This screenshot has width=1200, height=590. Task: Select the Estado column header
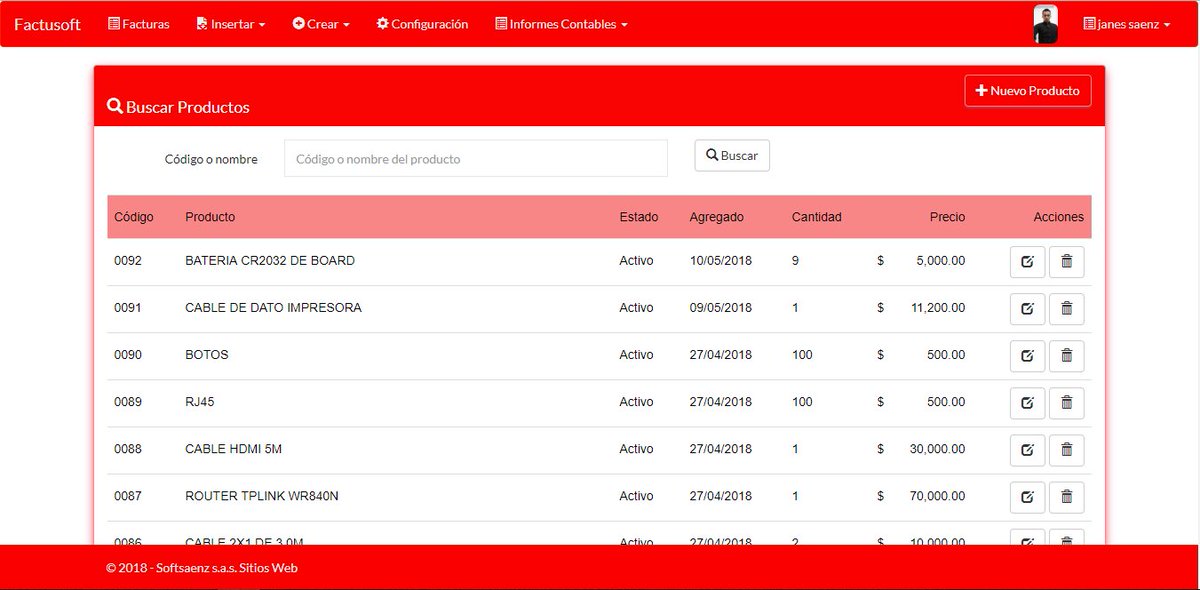click(x=639, y=217)
